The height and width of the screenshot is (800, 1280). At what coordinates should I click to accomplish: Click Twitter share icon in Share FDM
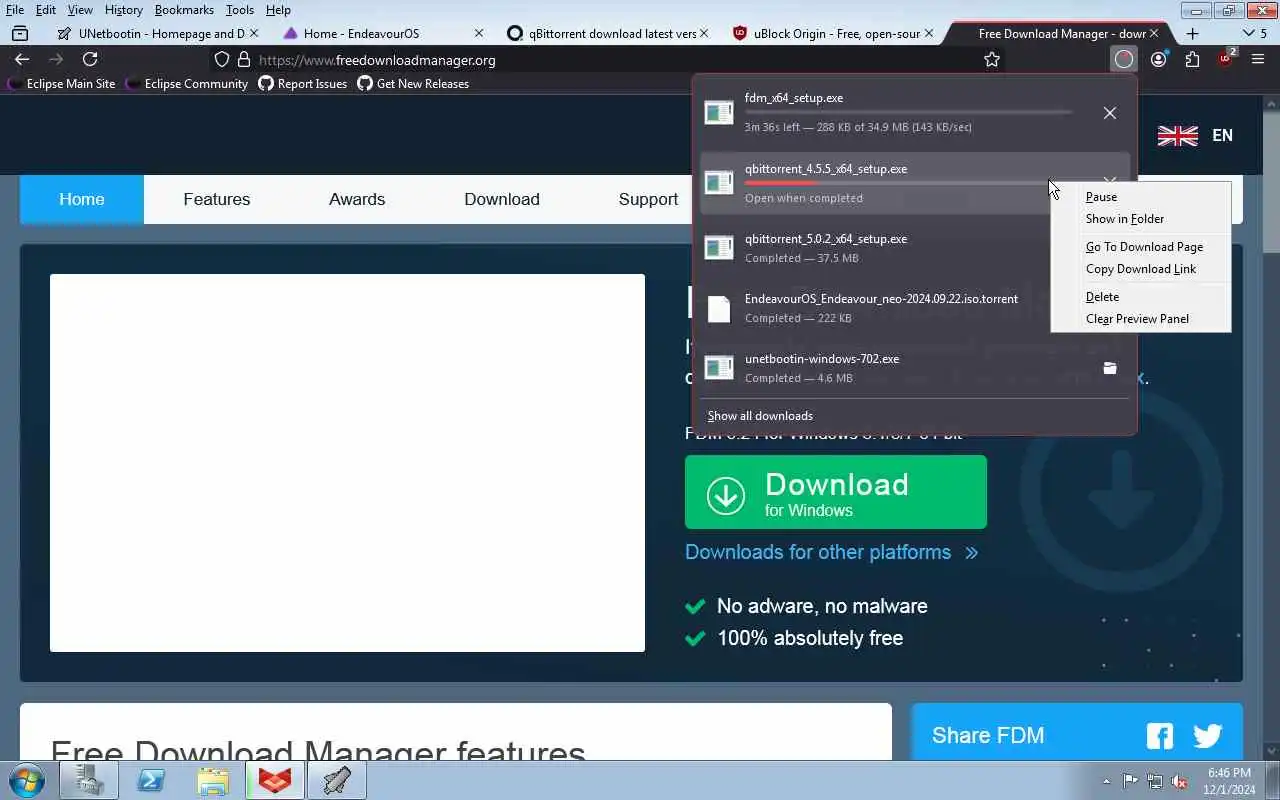pyautogui.click(x=1208, y=736)
